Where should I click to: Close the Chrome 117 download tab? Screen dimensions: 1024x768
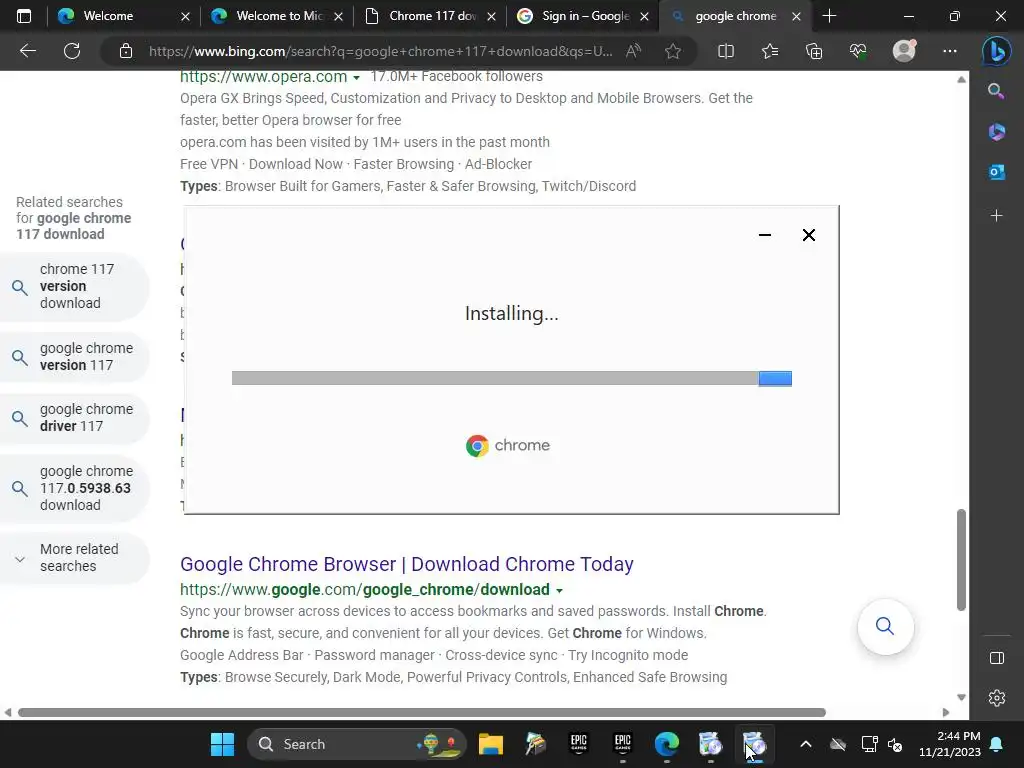491,16
